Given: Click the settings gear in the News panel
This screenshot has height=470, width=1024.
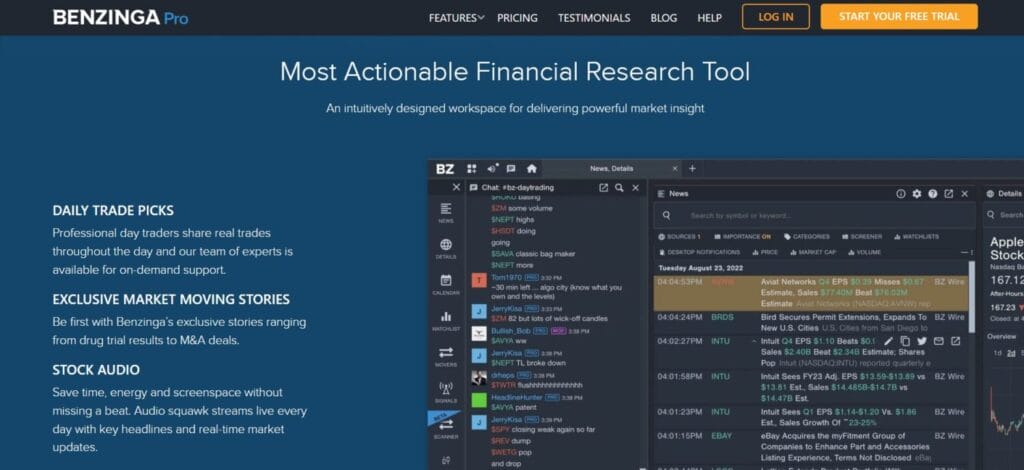Looking at the screenshot, I should pyautogui.click(x=917, y=193).
